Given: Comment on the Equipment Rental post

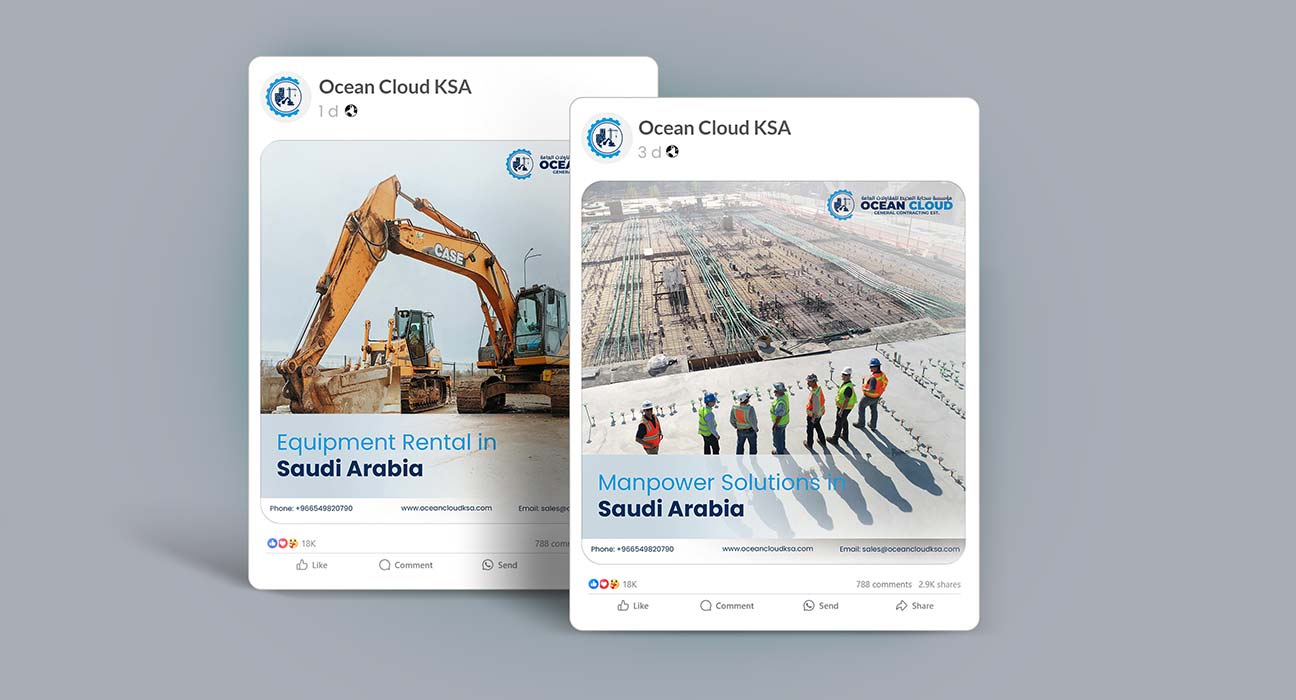Looking at the screenshot, I should pyautogui.click(x=405, y=565).
